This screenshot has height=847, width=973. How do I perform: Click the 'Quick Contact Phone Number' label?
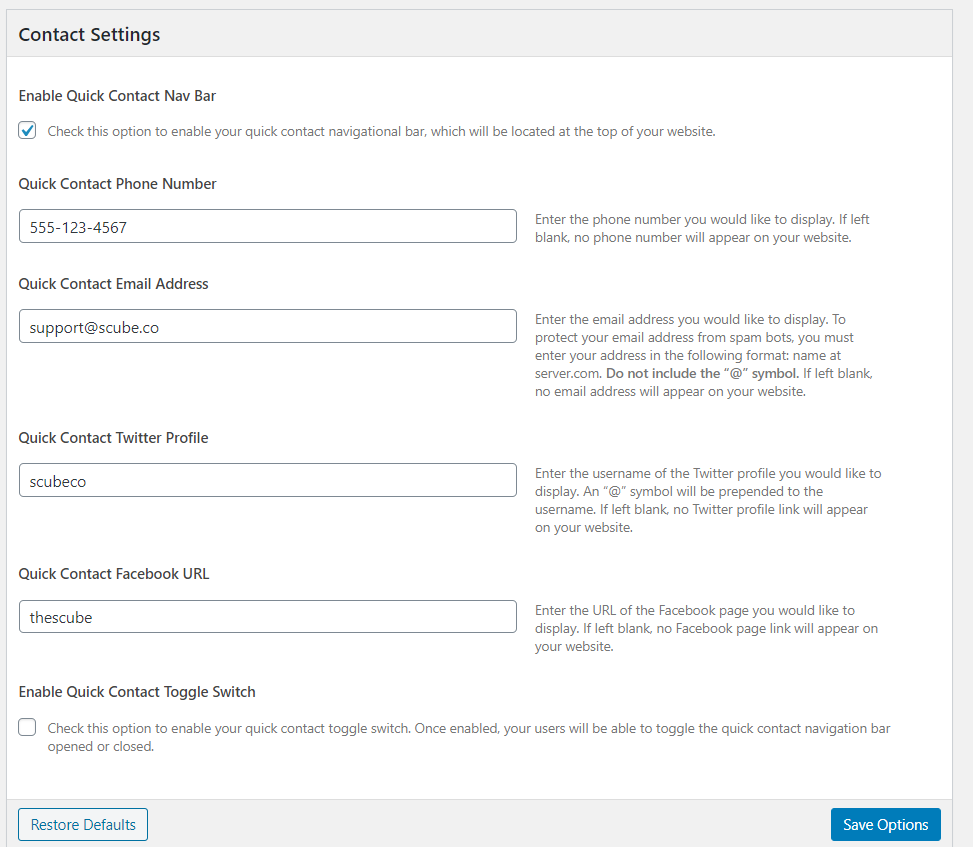pyautogui.click(x=117, y=184)
